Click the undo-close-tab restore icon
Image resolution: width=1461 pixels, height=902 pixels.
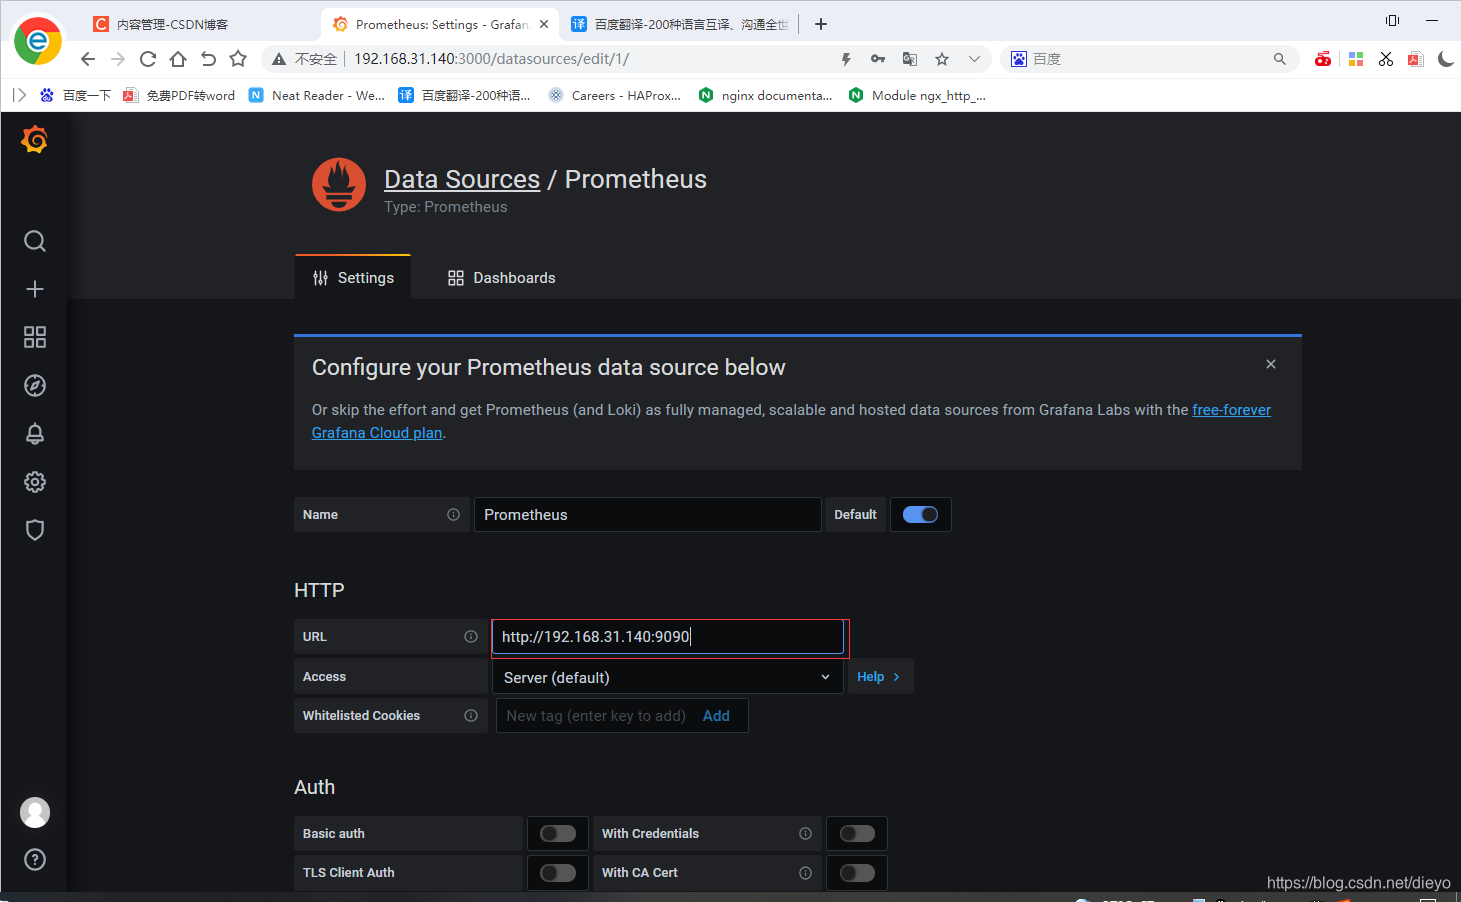(208, 59)
